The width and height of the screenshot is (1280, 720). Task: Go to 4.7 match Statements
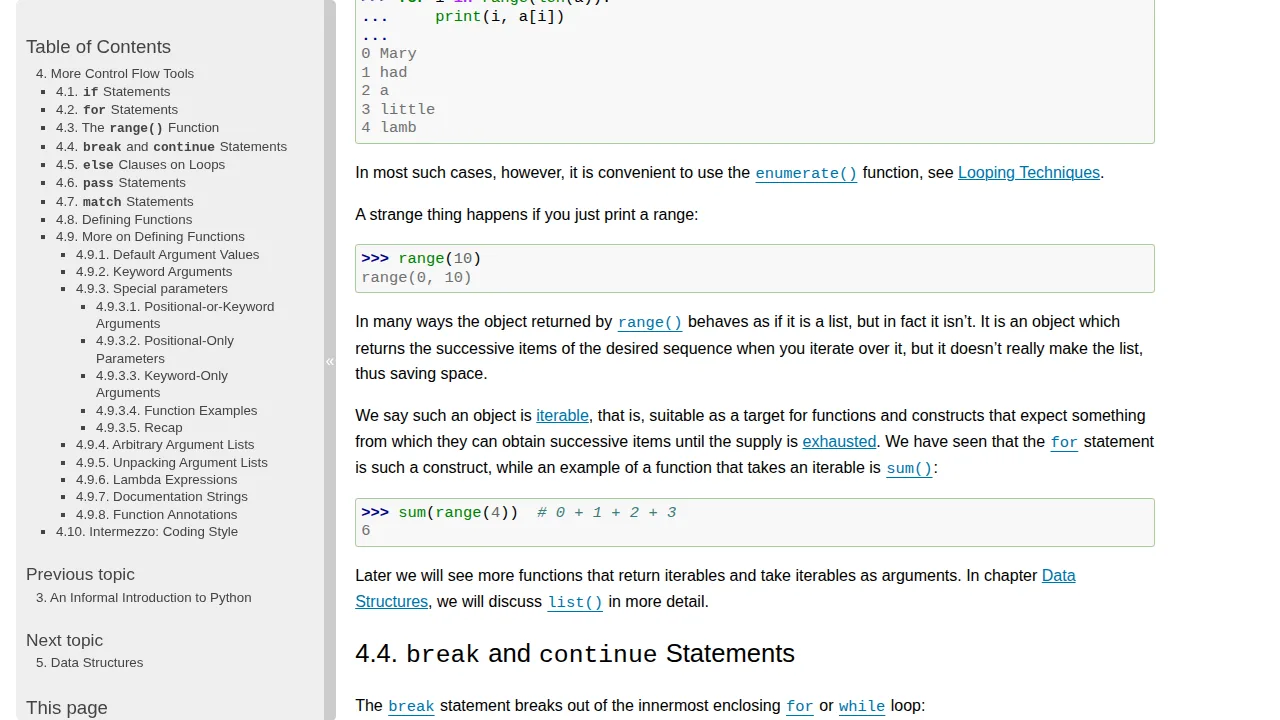[125, 202]
